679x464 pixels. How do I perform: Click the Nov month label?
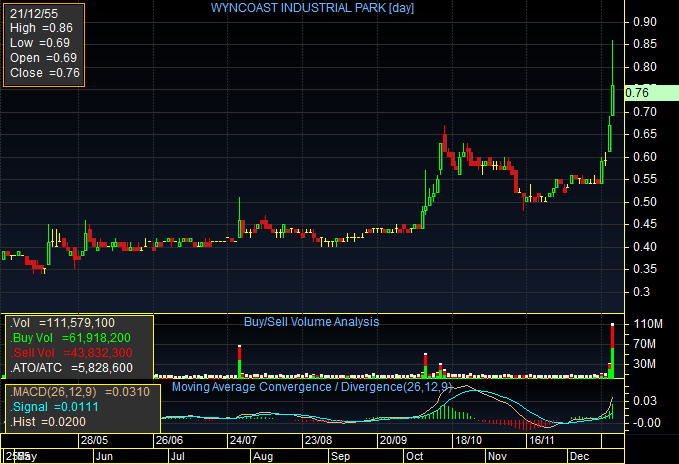pyautogui.click(x=497, y=456)
